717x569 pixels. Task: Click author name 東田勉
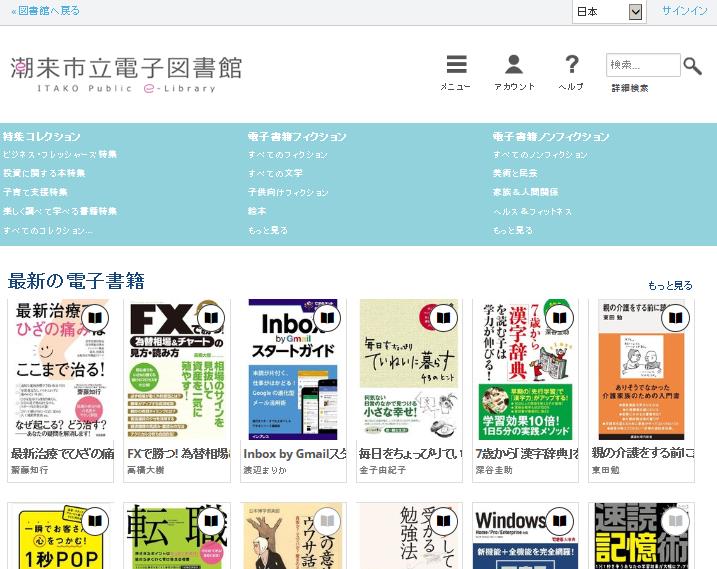tap(605, 470)
